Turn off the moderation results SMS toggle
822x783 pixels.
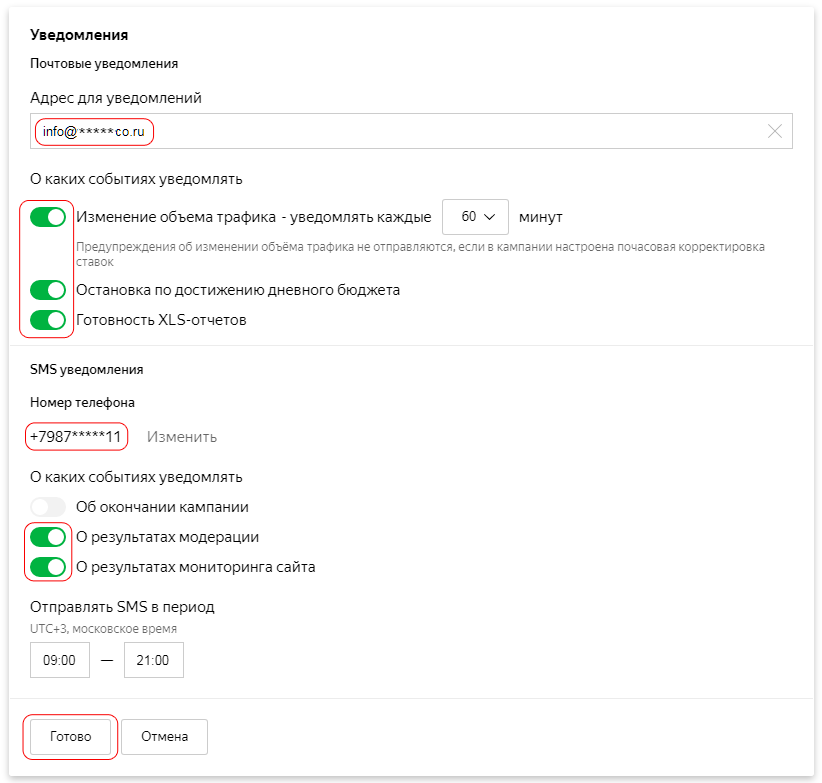48,537
